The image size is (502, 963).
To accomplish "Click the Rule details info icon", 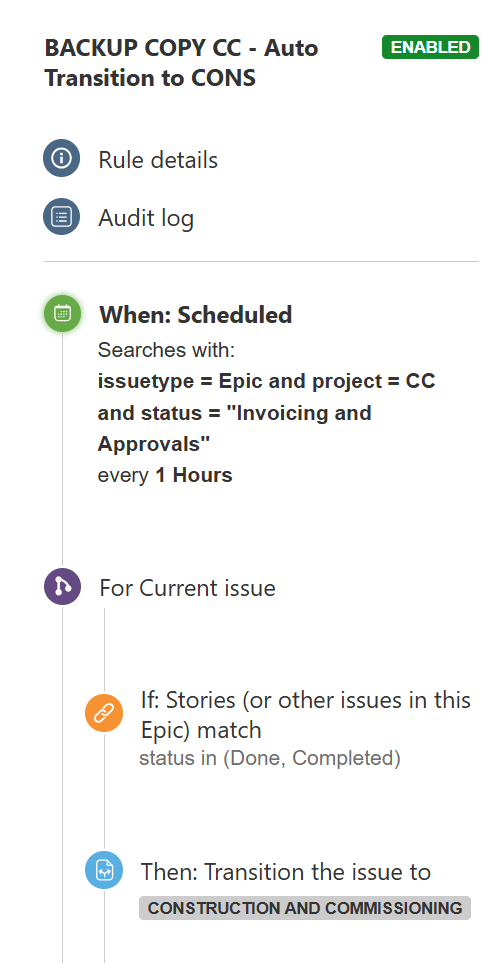I will point(61,158).
